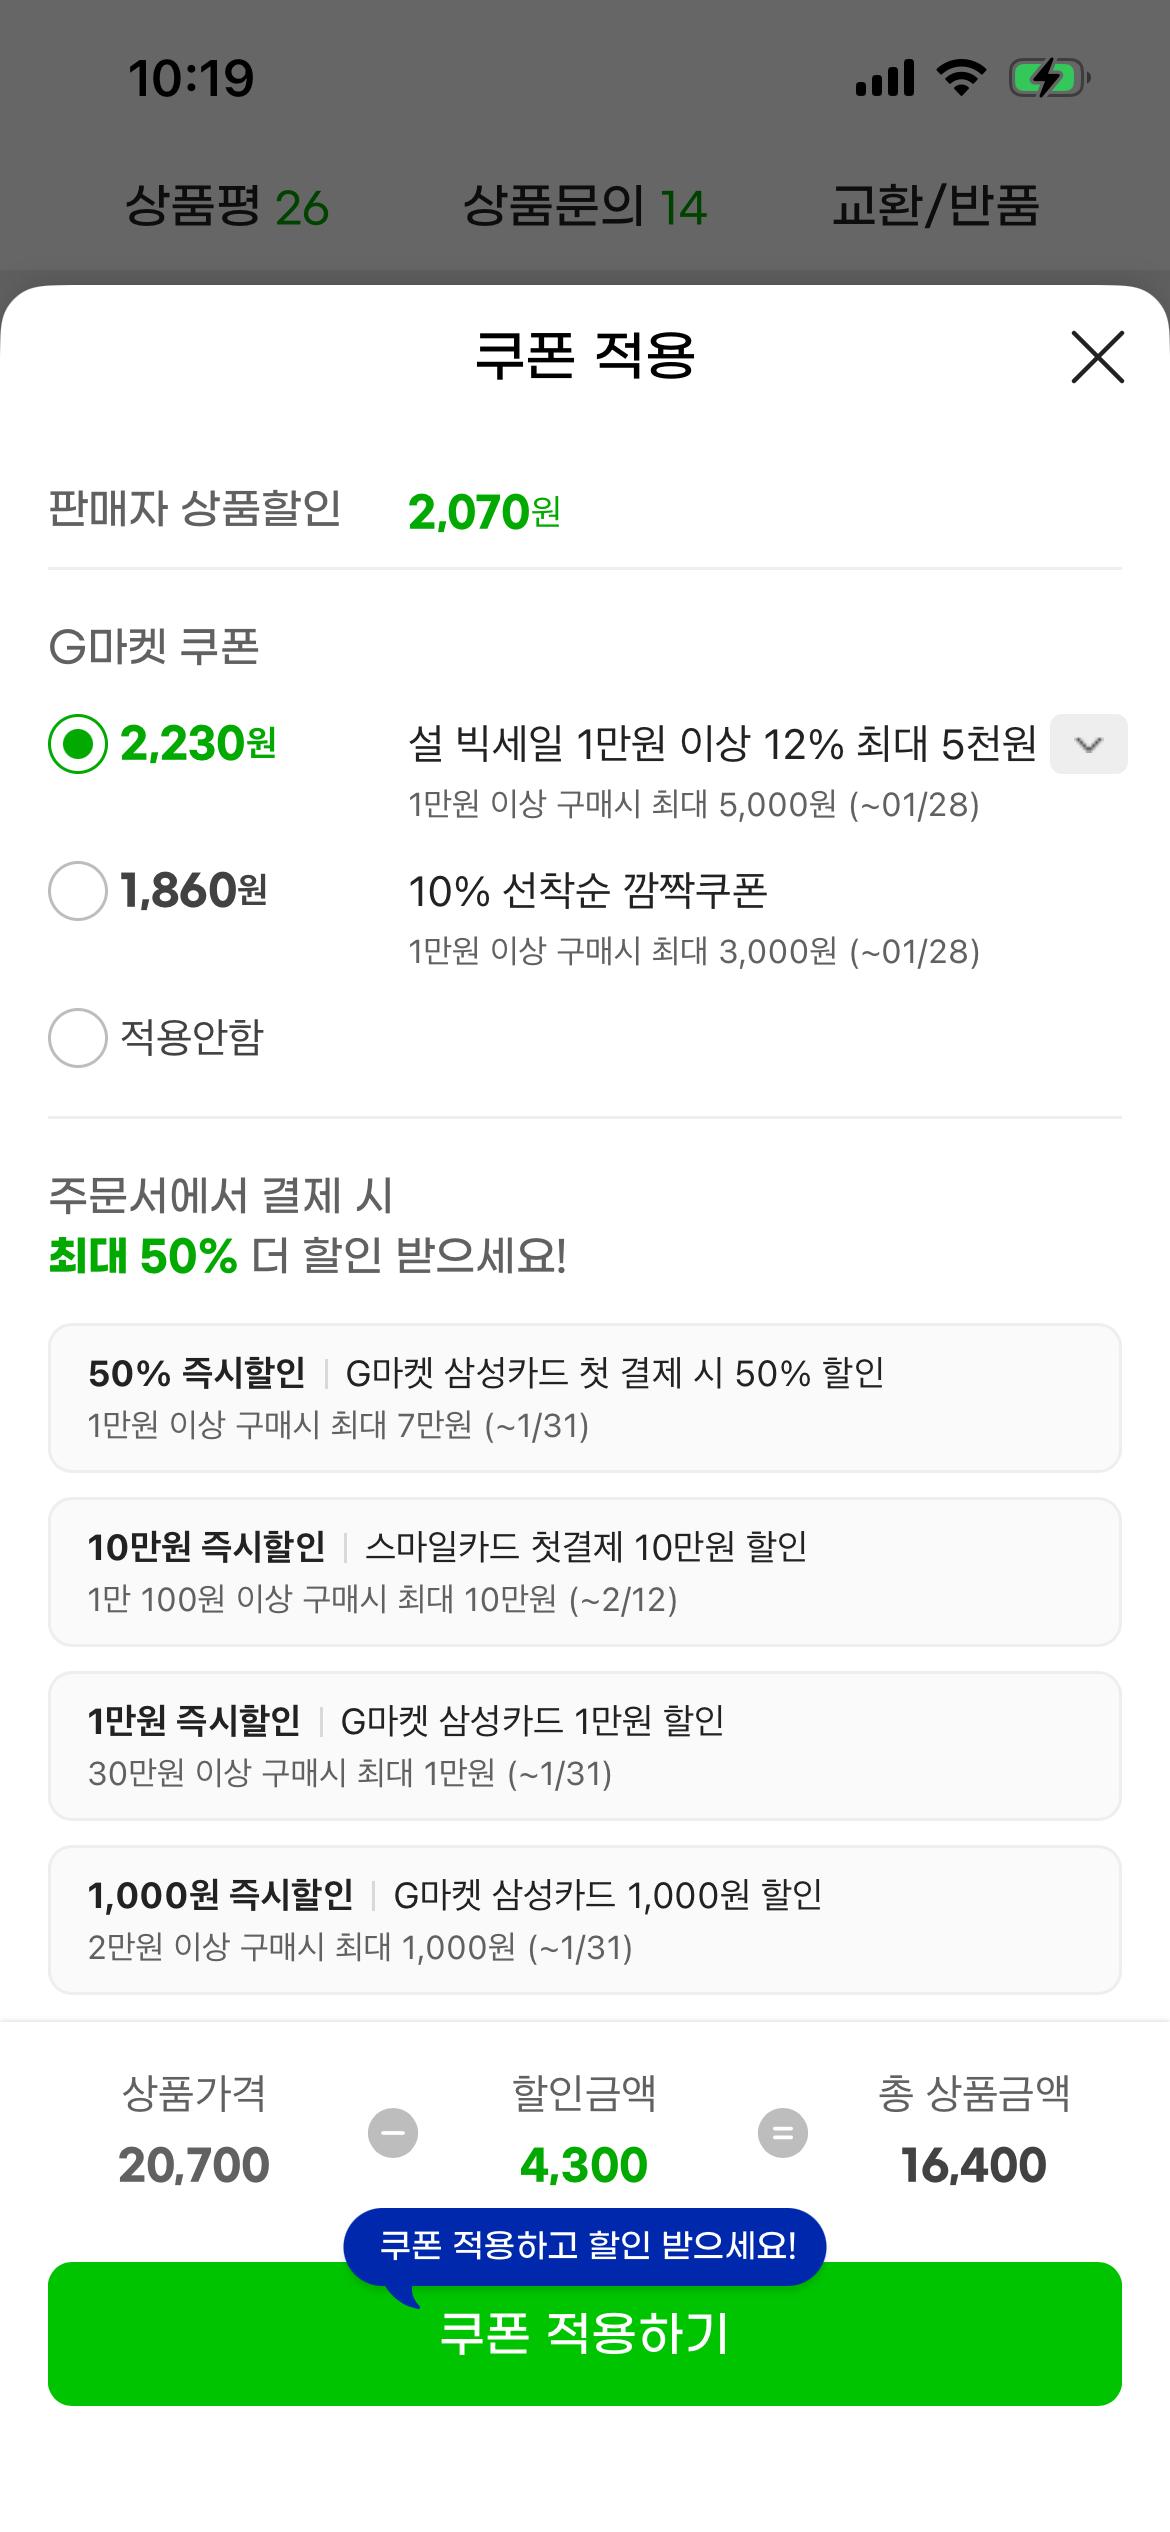Expand the 설 빅세일 coupon details chevron

coord(1089,744)
